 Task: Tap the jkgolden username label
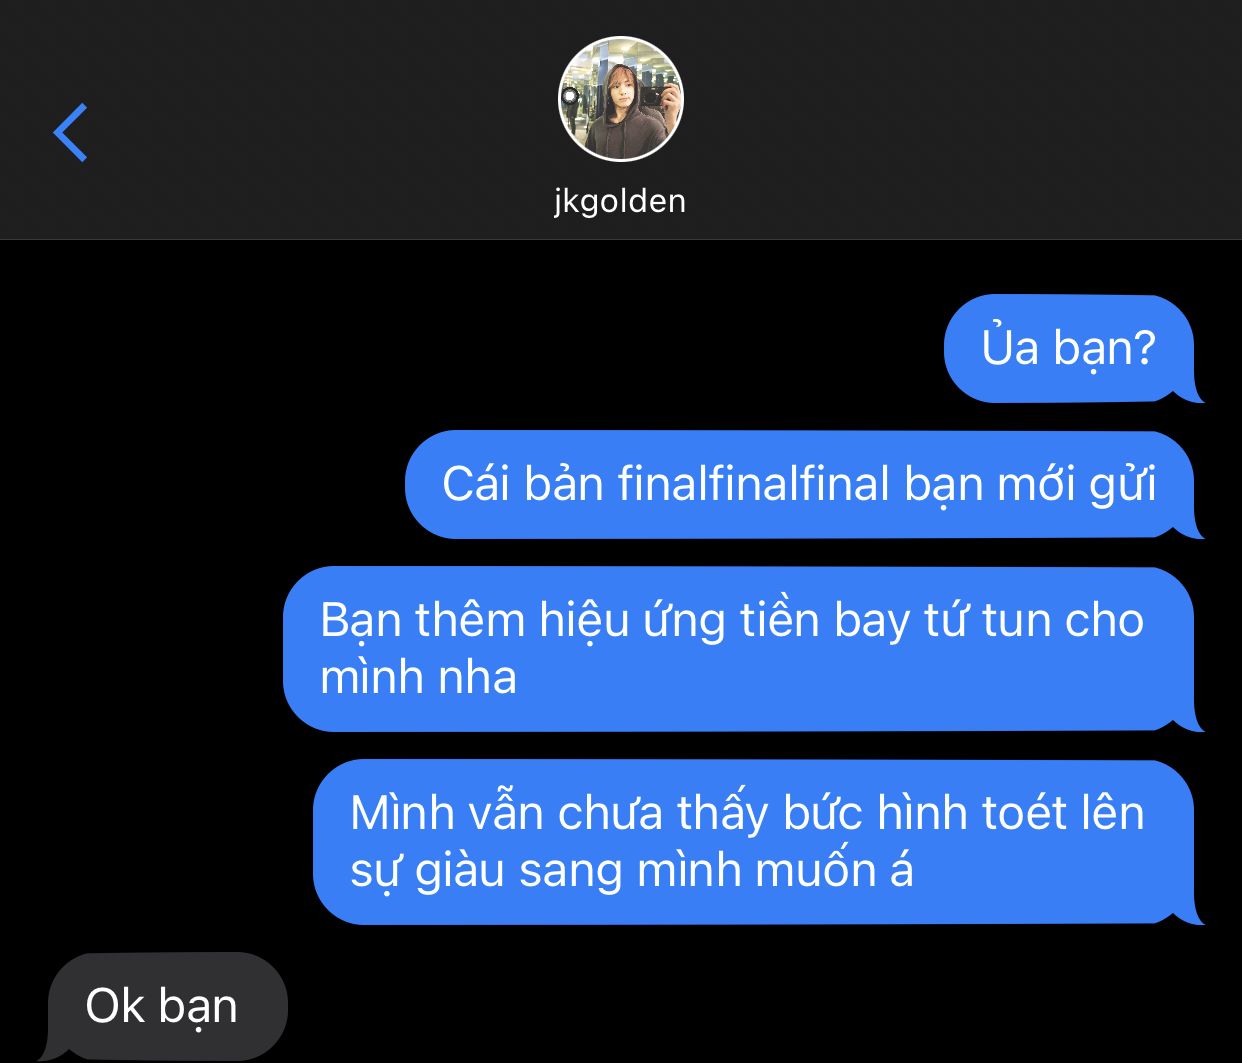620,201
